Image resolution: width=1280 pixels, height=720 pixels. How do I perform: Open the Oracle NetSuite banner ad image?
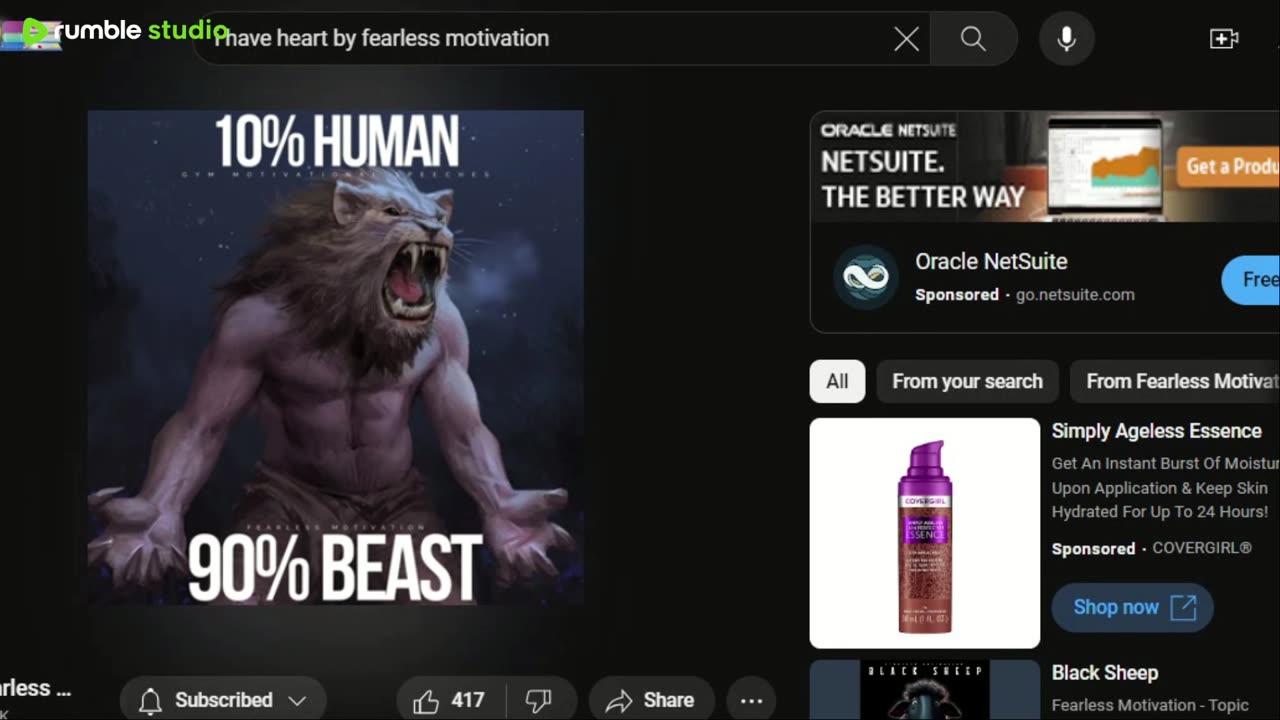(1044, 166)
